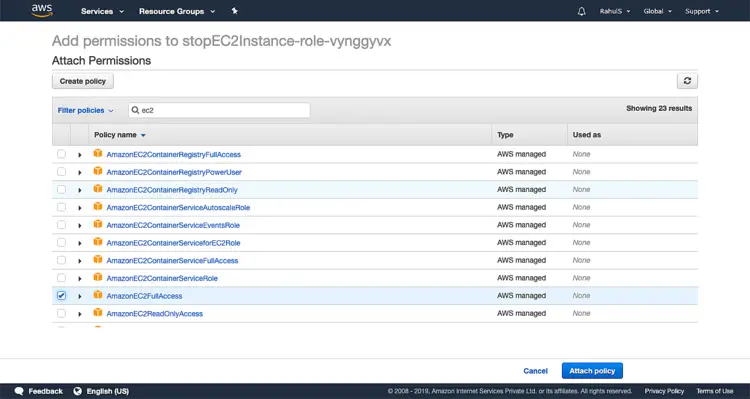Open the Services menu
This screenshot has height=399, width=750.
(102, 11)
